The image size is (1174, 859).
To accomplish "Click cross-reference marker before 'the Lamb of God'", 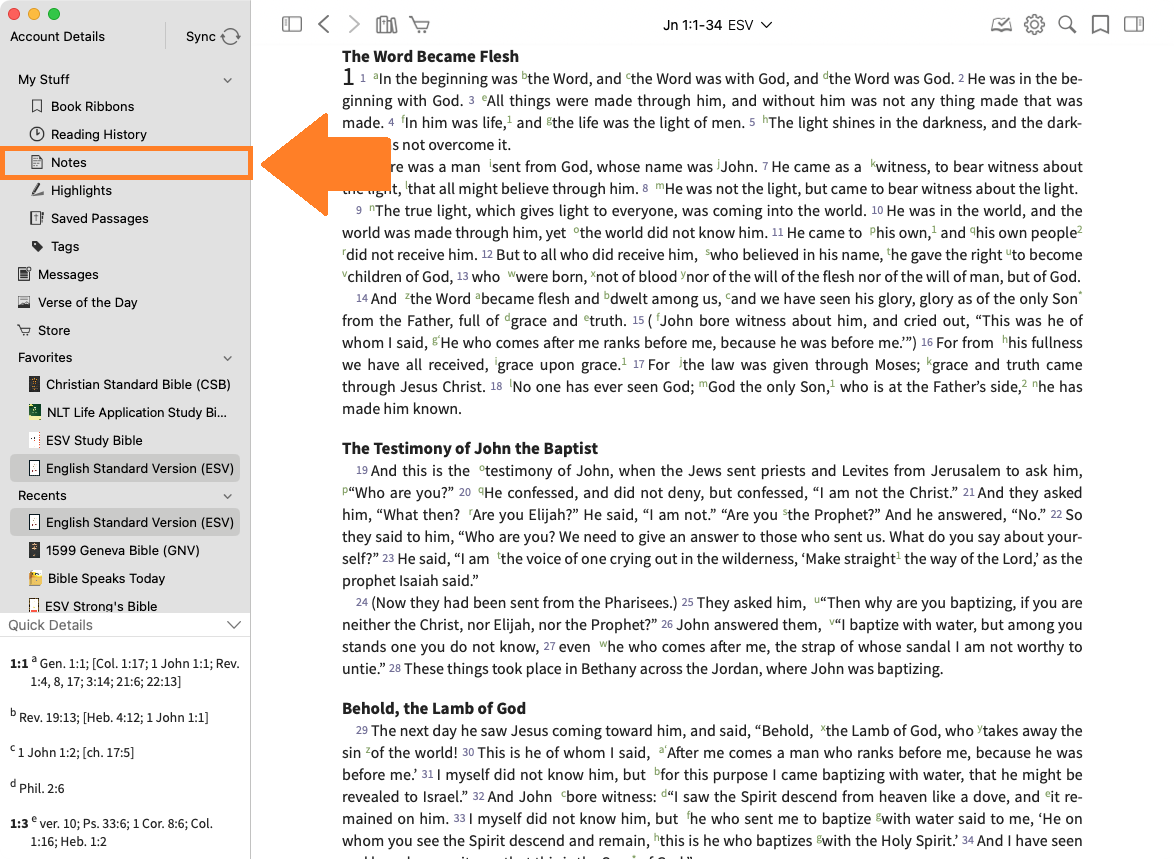I will [823, 728].
